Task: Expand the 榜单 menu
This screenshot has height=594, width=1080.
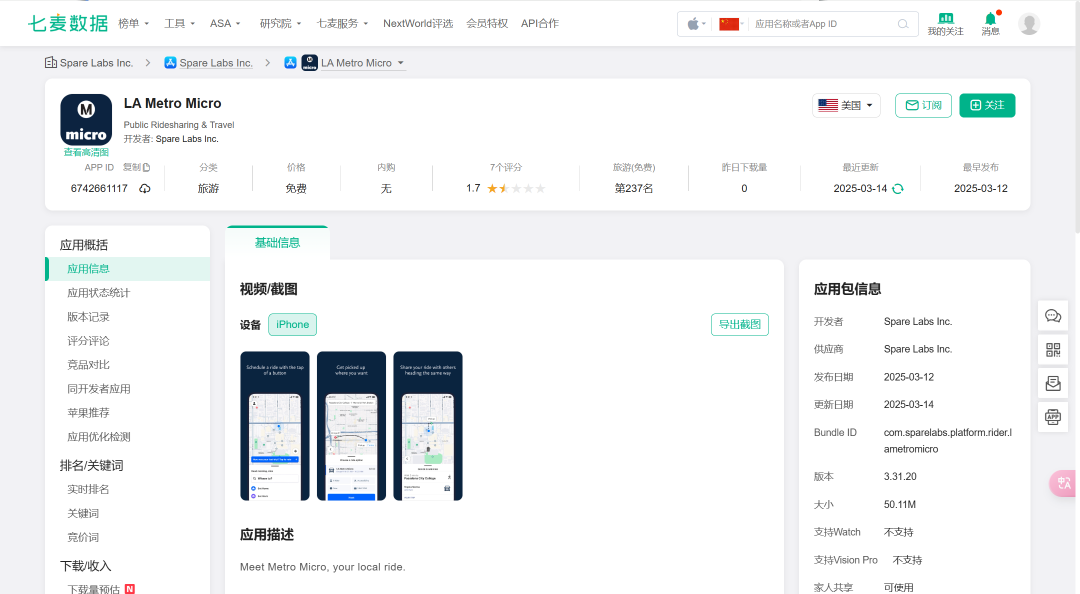Action: (x=134, y=23)
